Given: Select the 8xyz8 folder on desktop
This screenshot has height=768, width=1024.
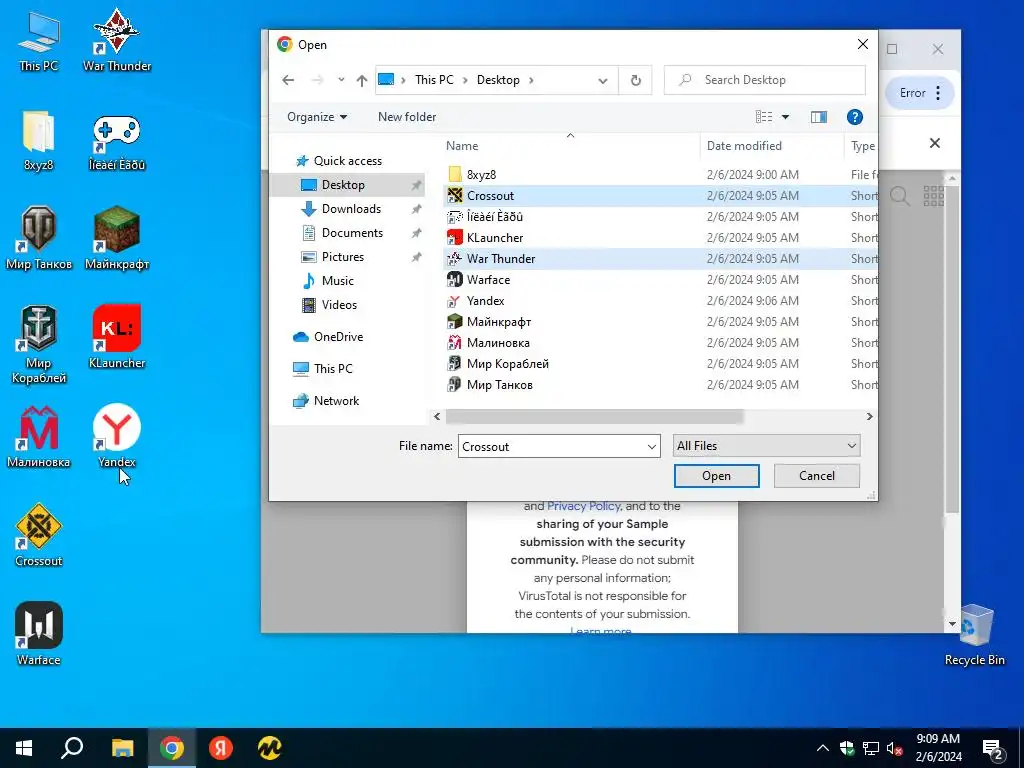Looking at the screenshot, I should coord(39,140).
